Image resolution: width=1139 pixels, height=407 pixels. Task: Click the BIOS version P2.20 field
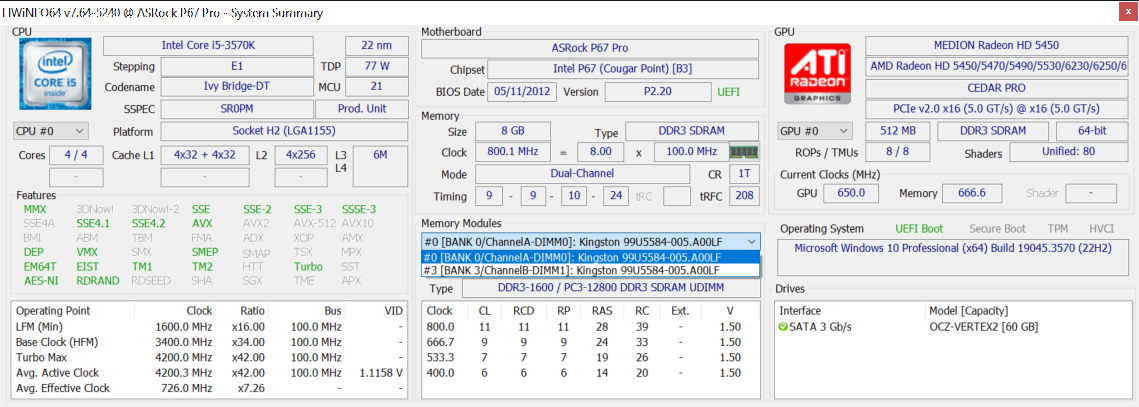point(657,92)
